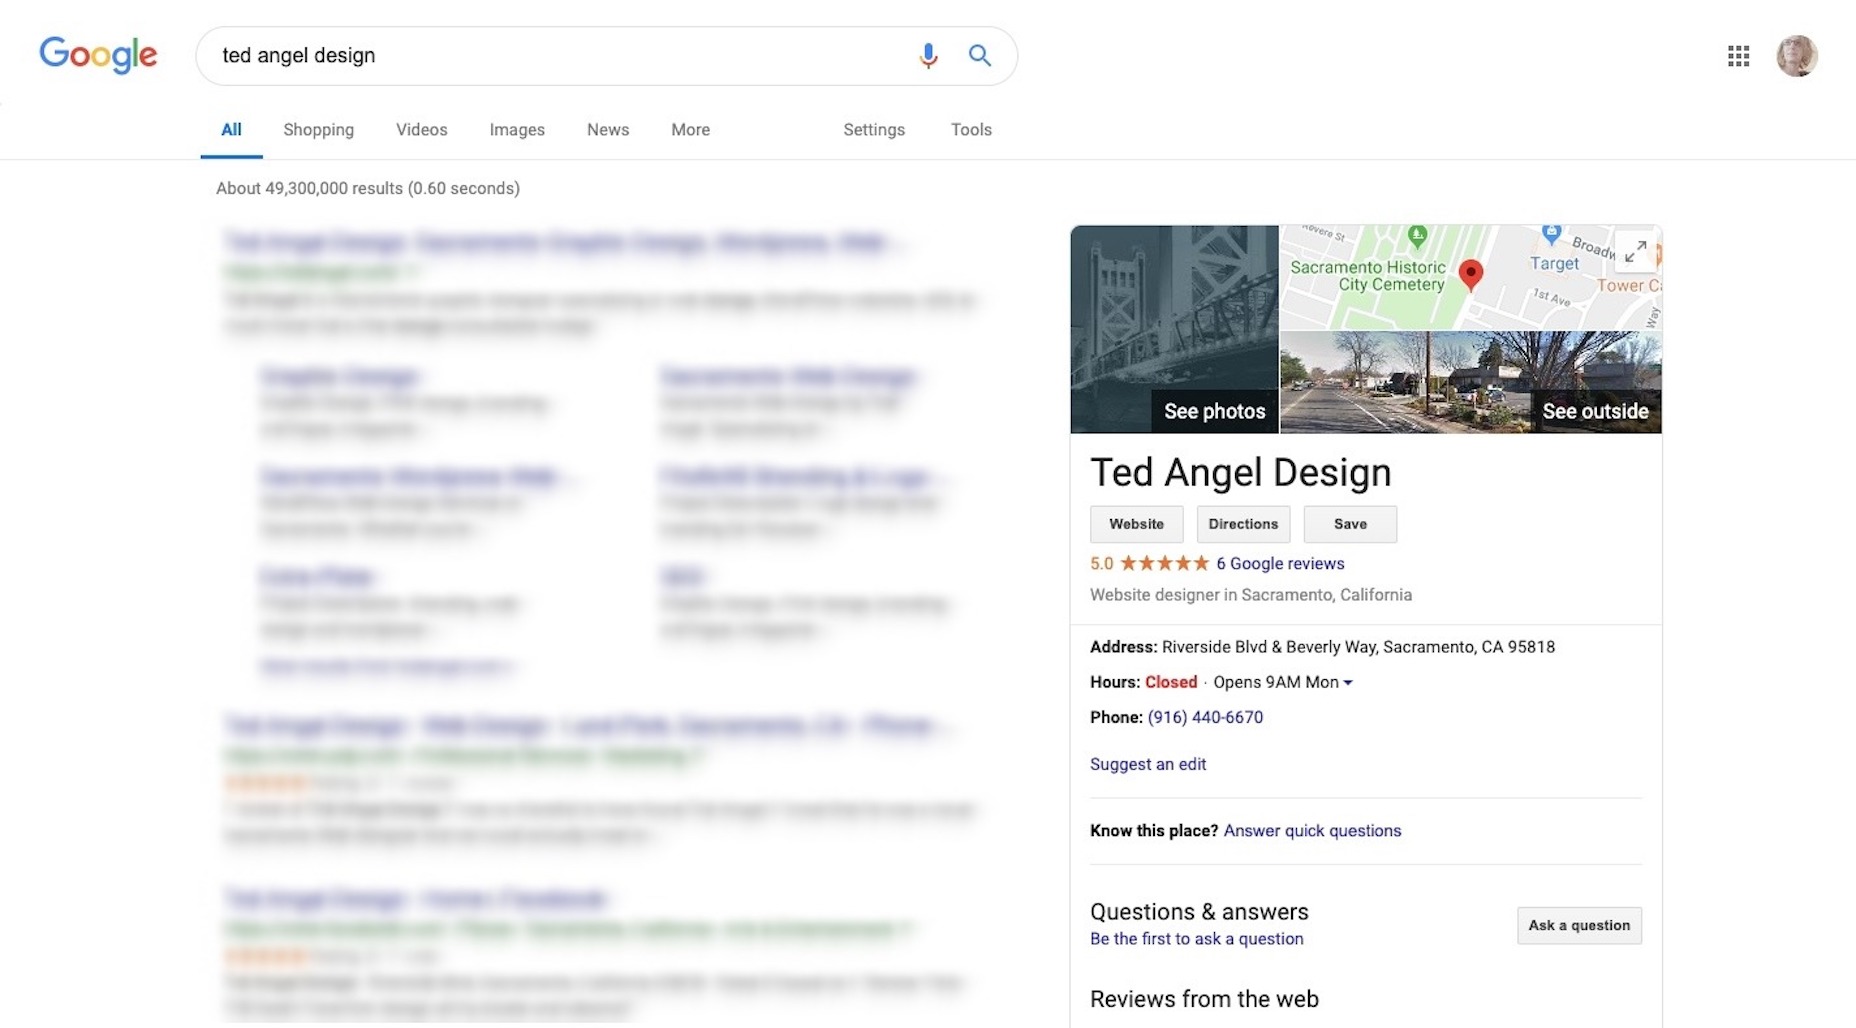Open the Google apps grid
This screenshot has width=1856, height=1028.
tap(1738, 56)
